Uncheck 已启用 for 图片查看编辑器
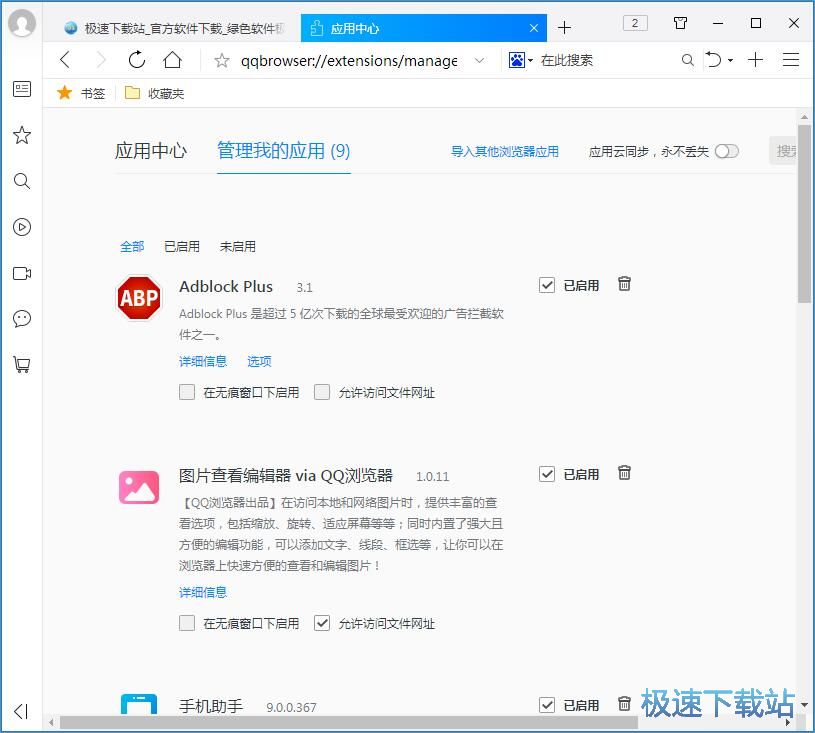The width and height of the screenshot is (815, 733). (x=547, y=474)
